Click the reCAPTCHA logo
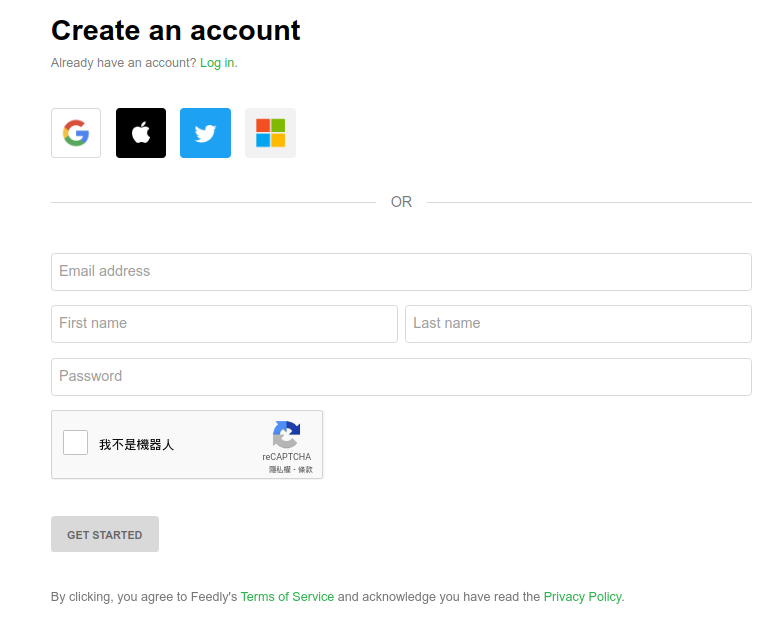Screen dimensions: 781x639 [x=286, y=435]
